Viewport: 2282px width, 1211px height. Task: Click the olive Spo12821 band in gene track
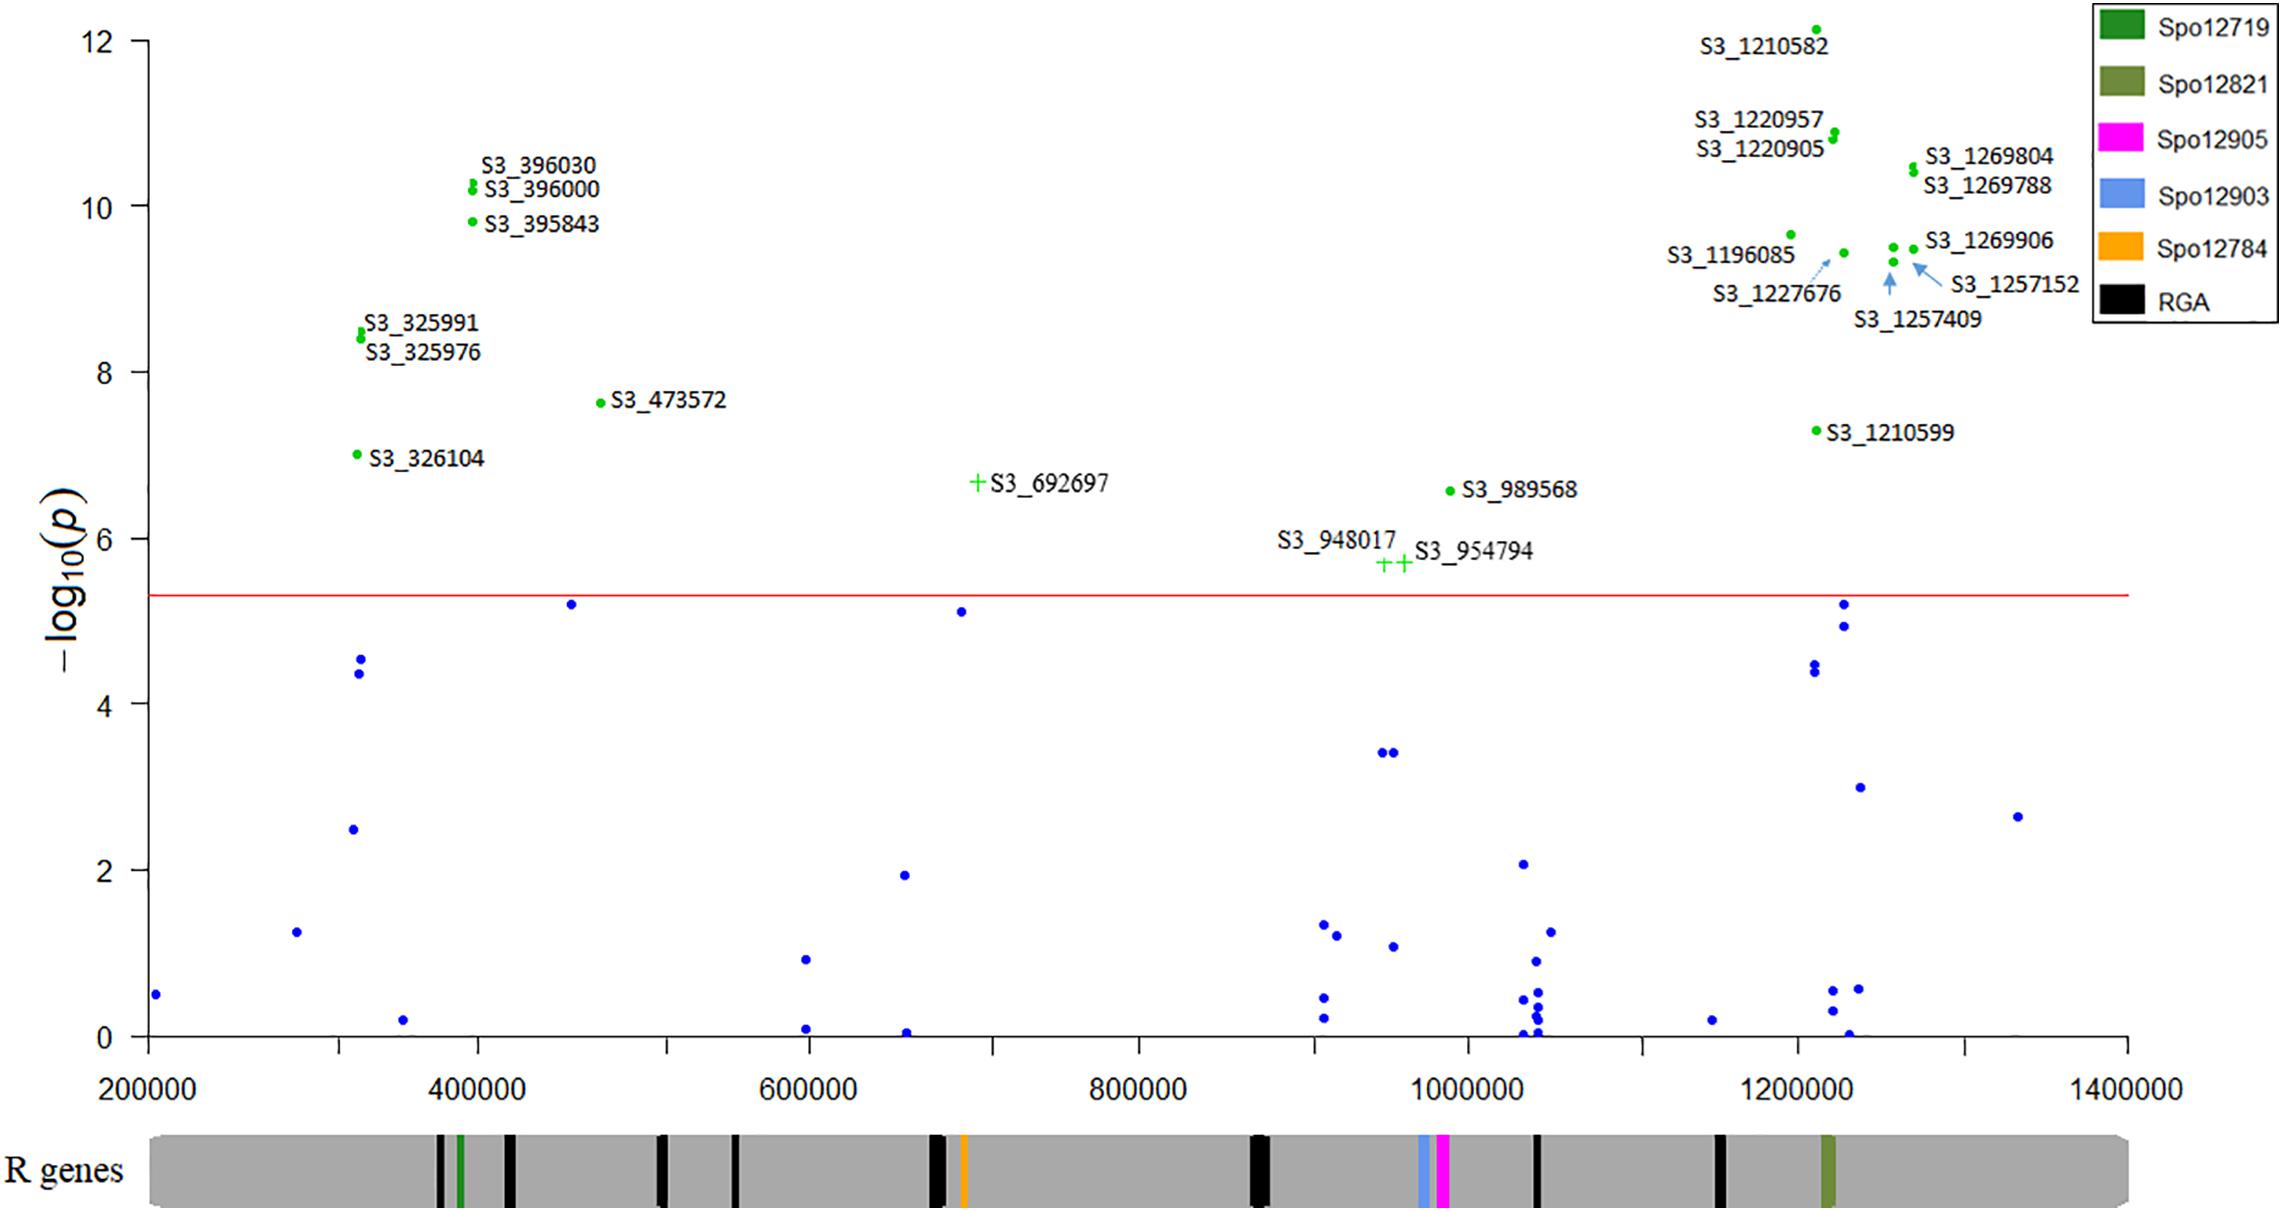(x=1828, y=1170)
